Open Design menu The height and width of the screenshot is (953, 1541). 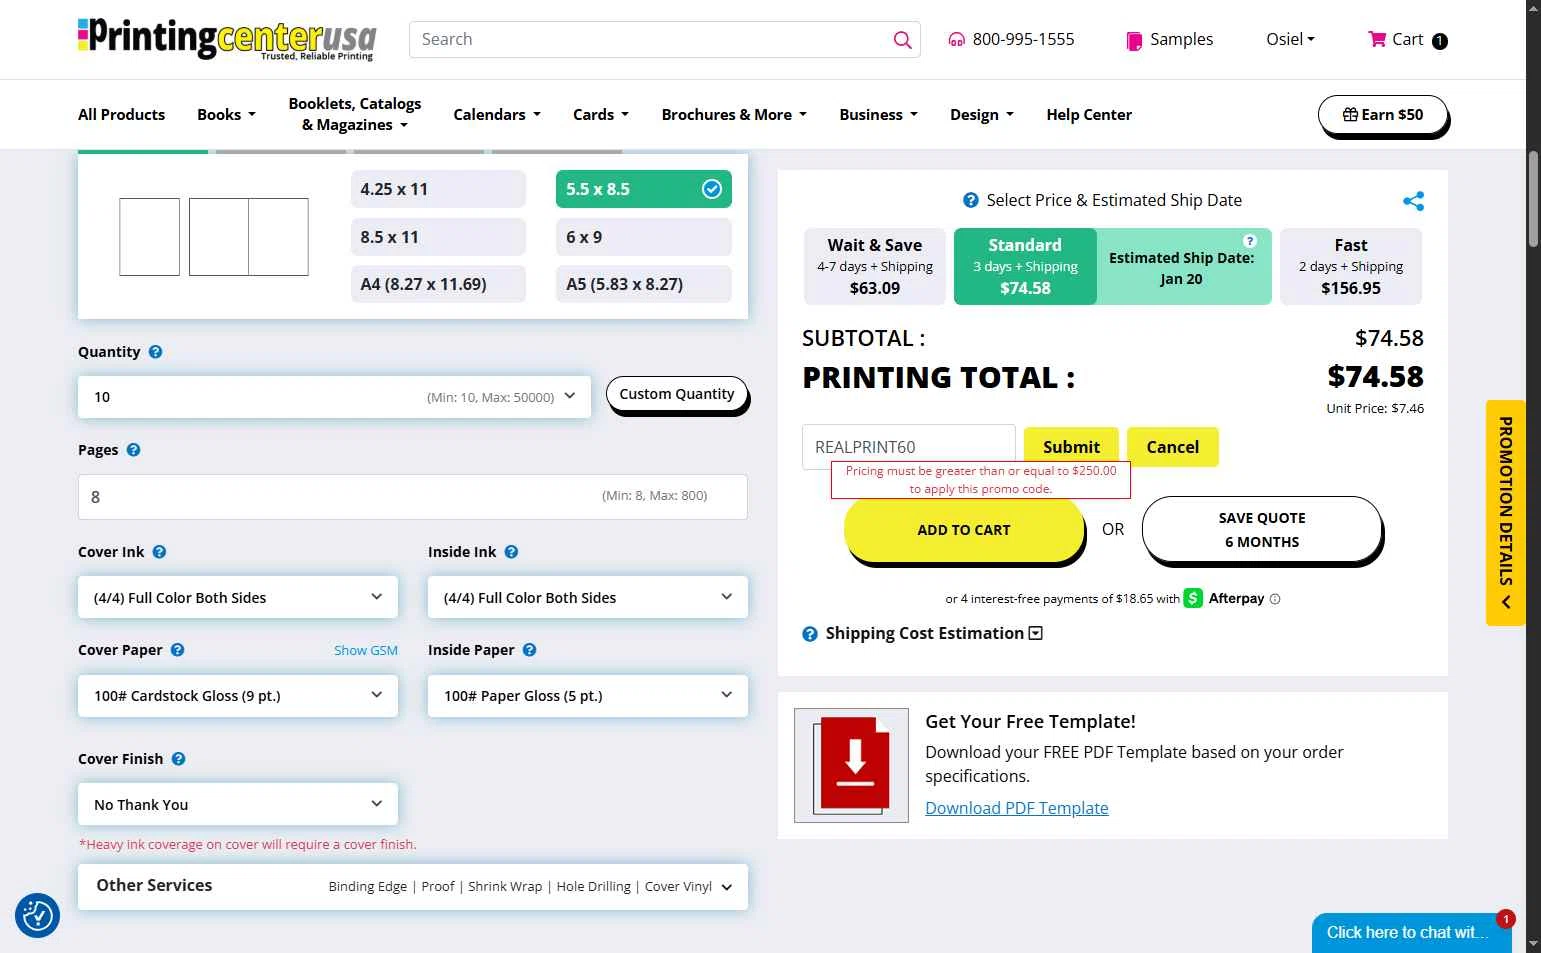pyautogui.click(x=982, y=115)
